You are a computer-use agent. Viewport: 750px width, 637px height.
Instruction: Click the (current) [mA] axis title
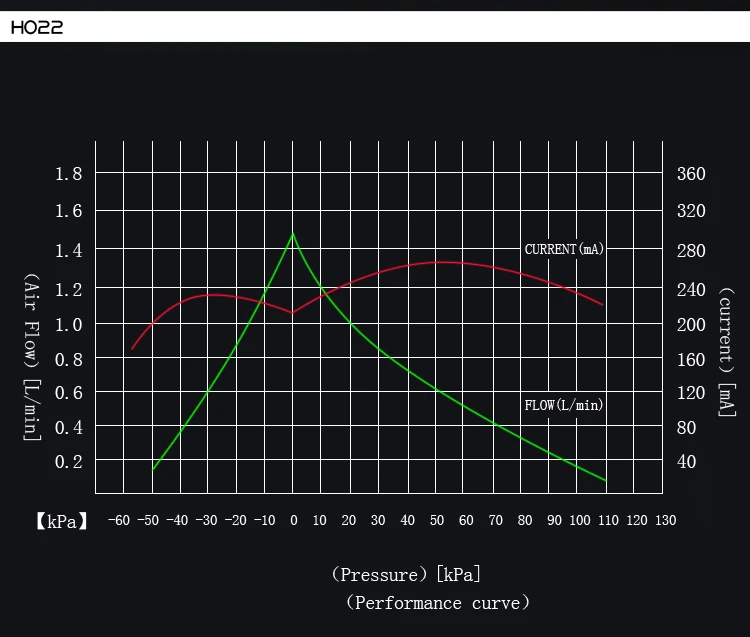pyautogui.click(x=727, y=352)
